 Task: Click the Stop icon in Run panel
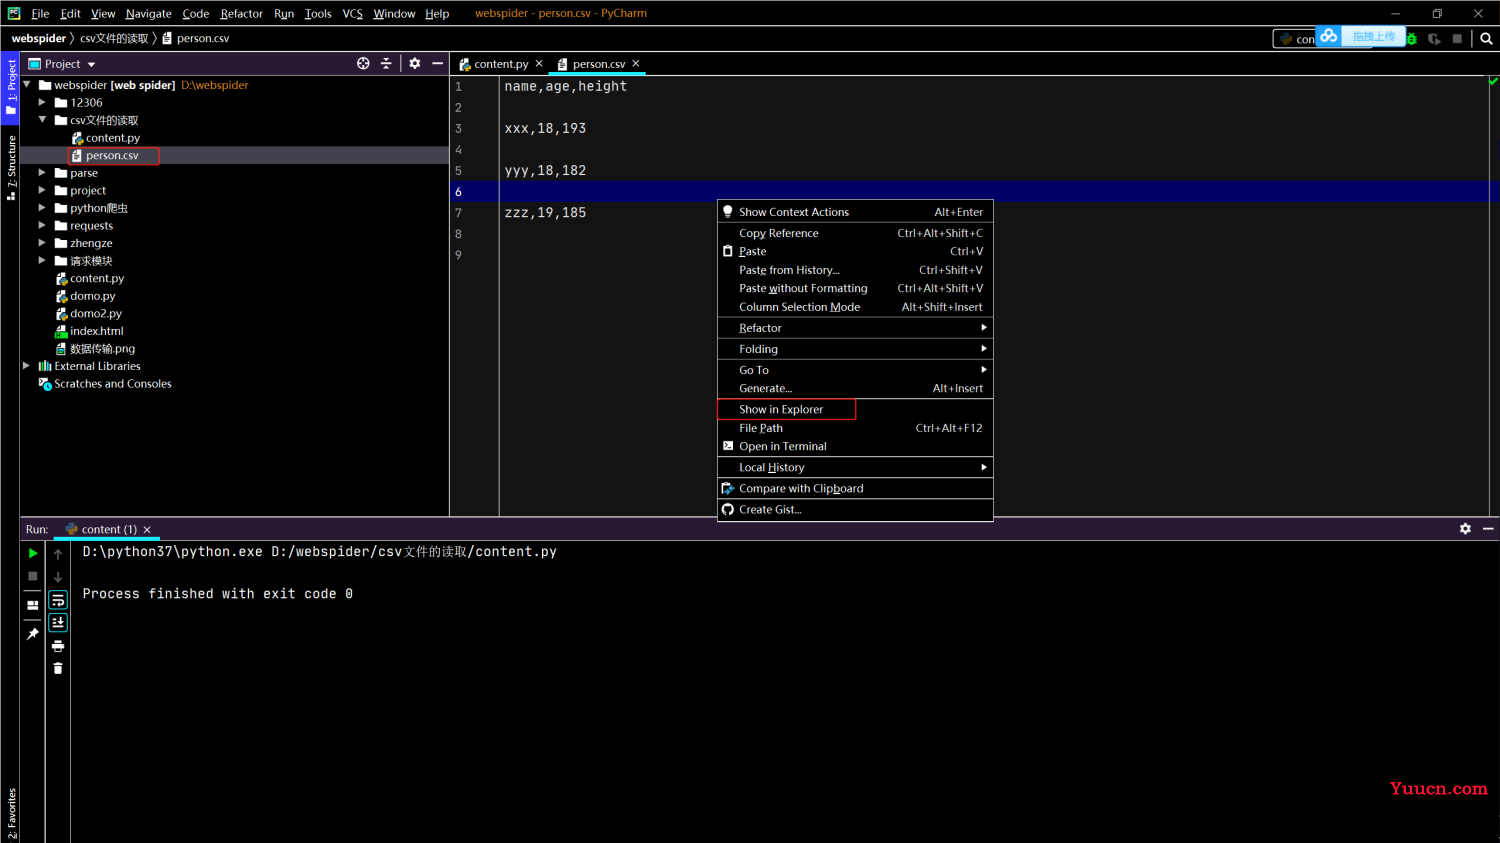point(33,576)
